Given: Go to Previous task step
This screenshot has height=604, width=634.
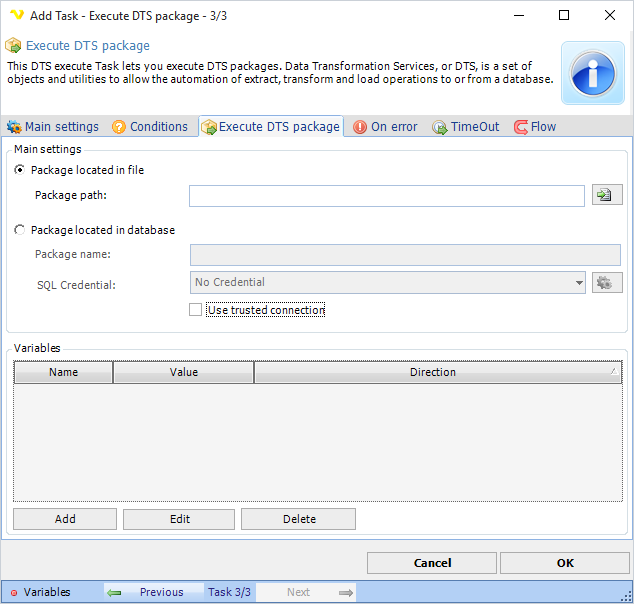Looking at the screenshot, I should coord(154,592).
